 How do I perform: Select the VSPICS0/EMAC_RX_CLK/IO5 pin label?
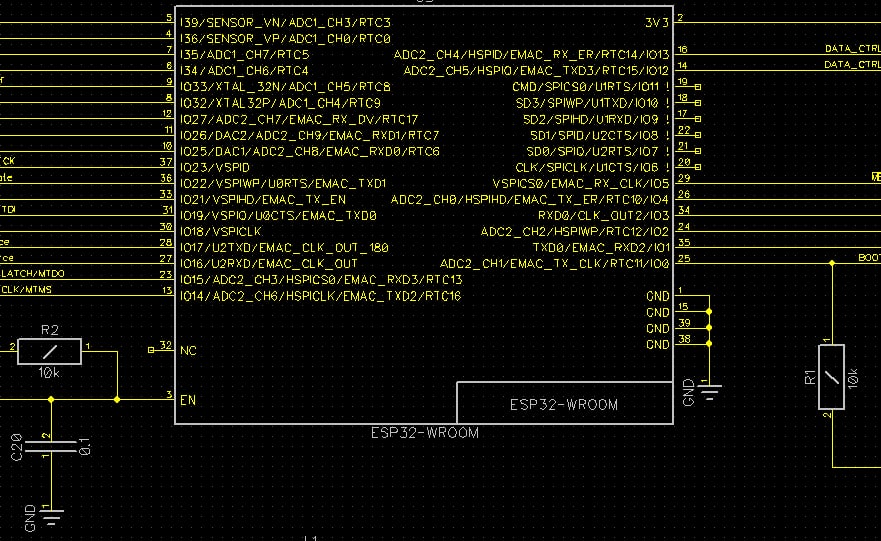point(581,184)
